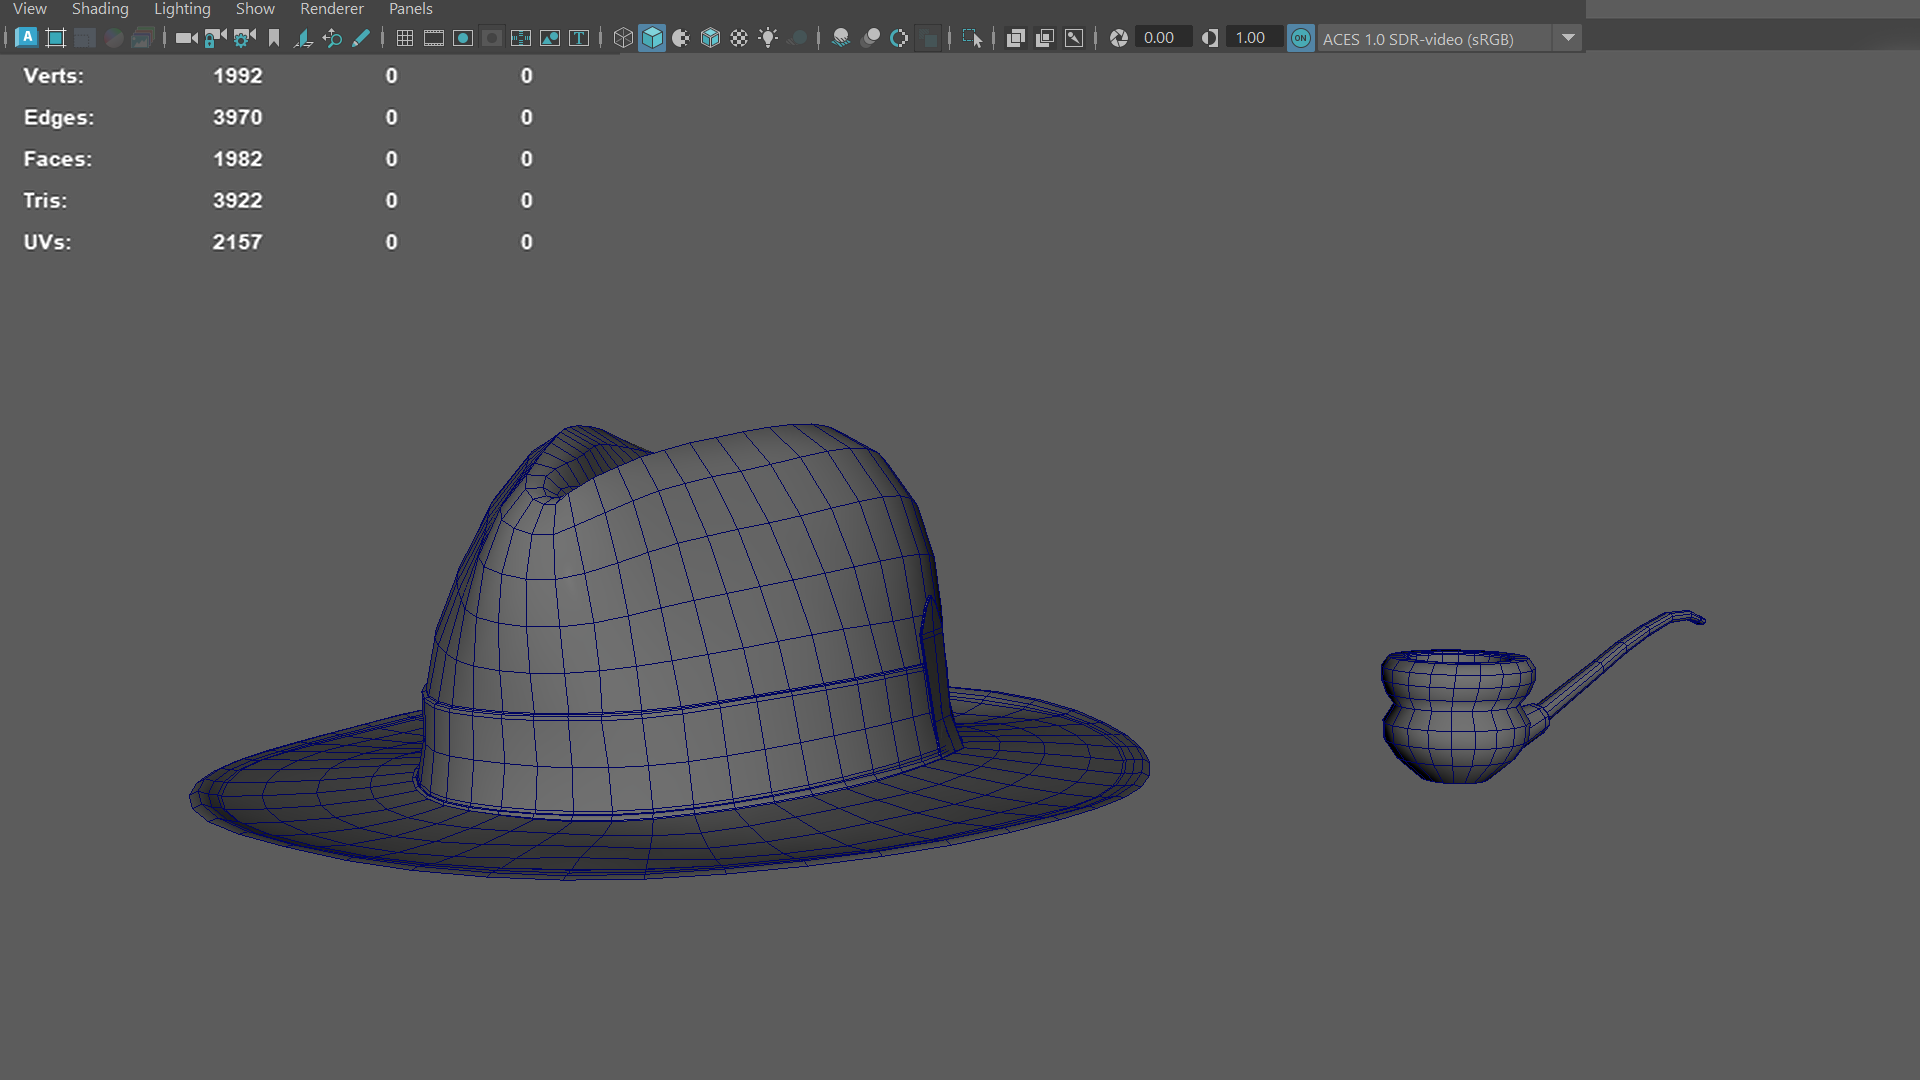1920x1080 pixels.
Task: Click the exposure value field 0.00
Action: click(x=1163, y=38)
